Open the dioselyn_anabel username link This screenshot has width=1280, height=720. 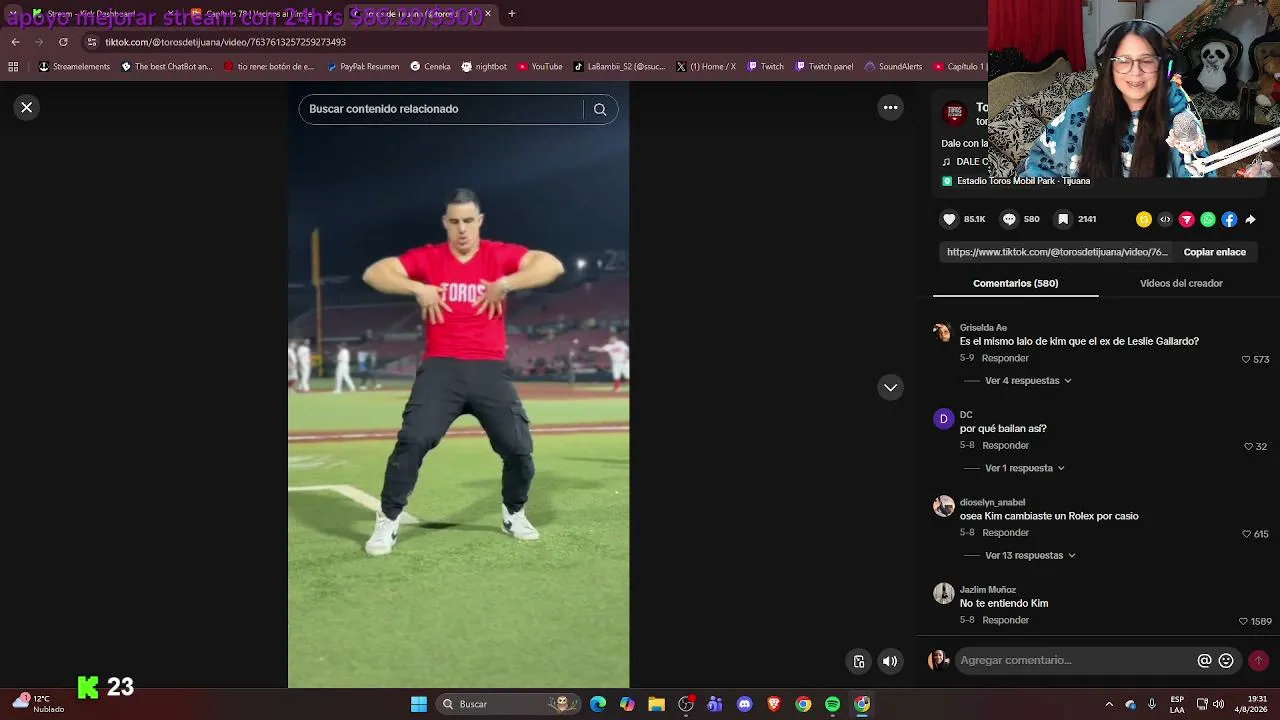[x=992, y=502]
